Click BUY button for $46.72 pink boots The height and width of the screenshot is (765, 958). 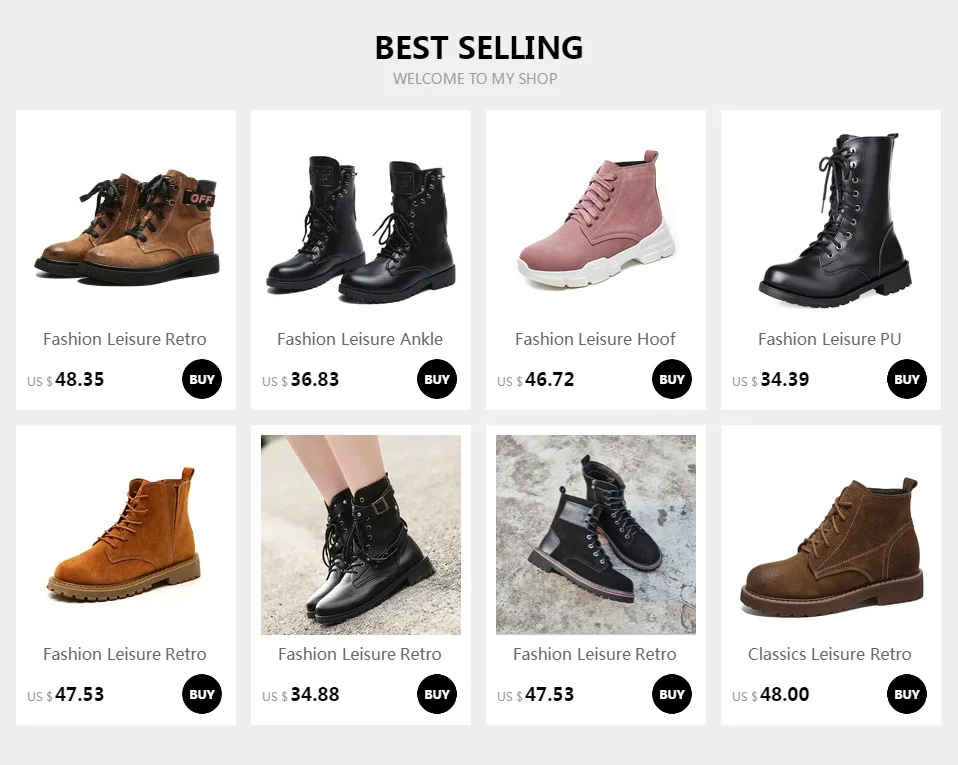point(671,379)
